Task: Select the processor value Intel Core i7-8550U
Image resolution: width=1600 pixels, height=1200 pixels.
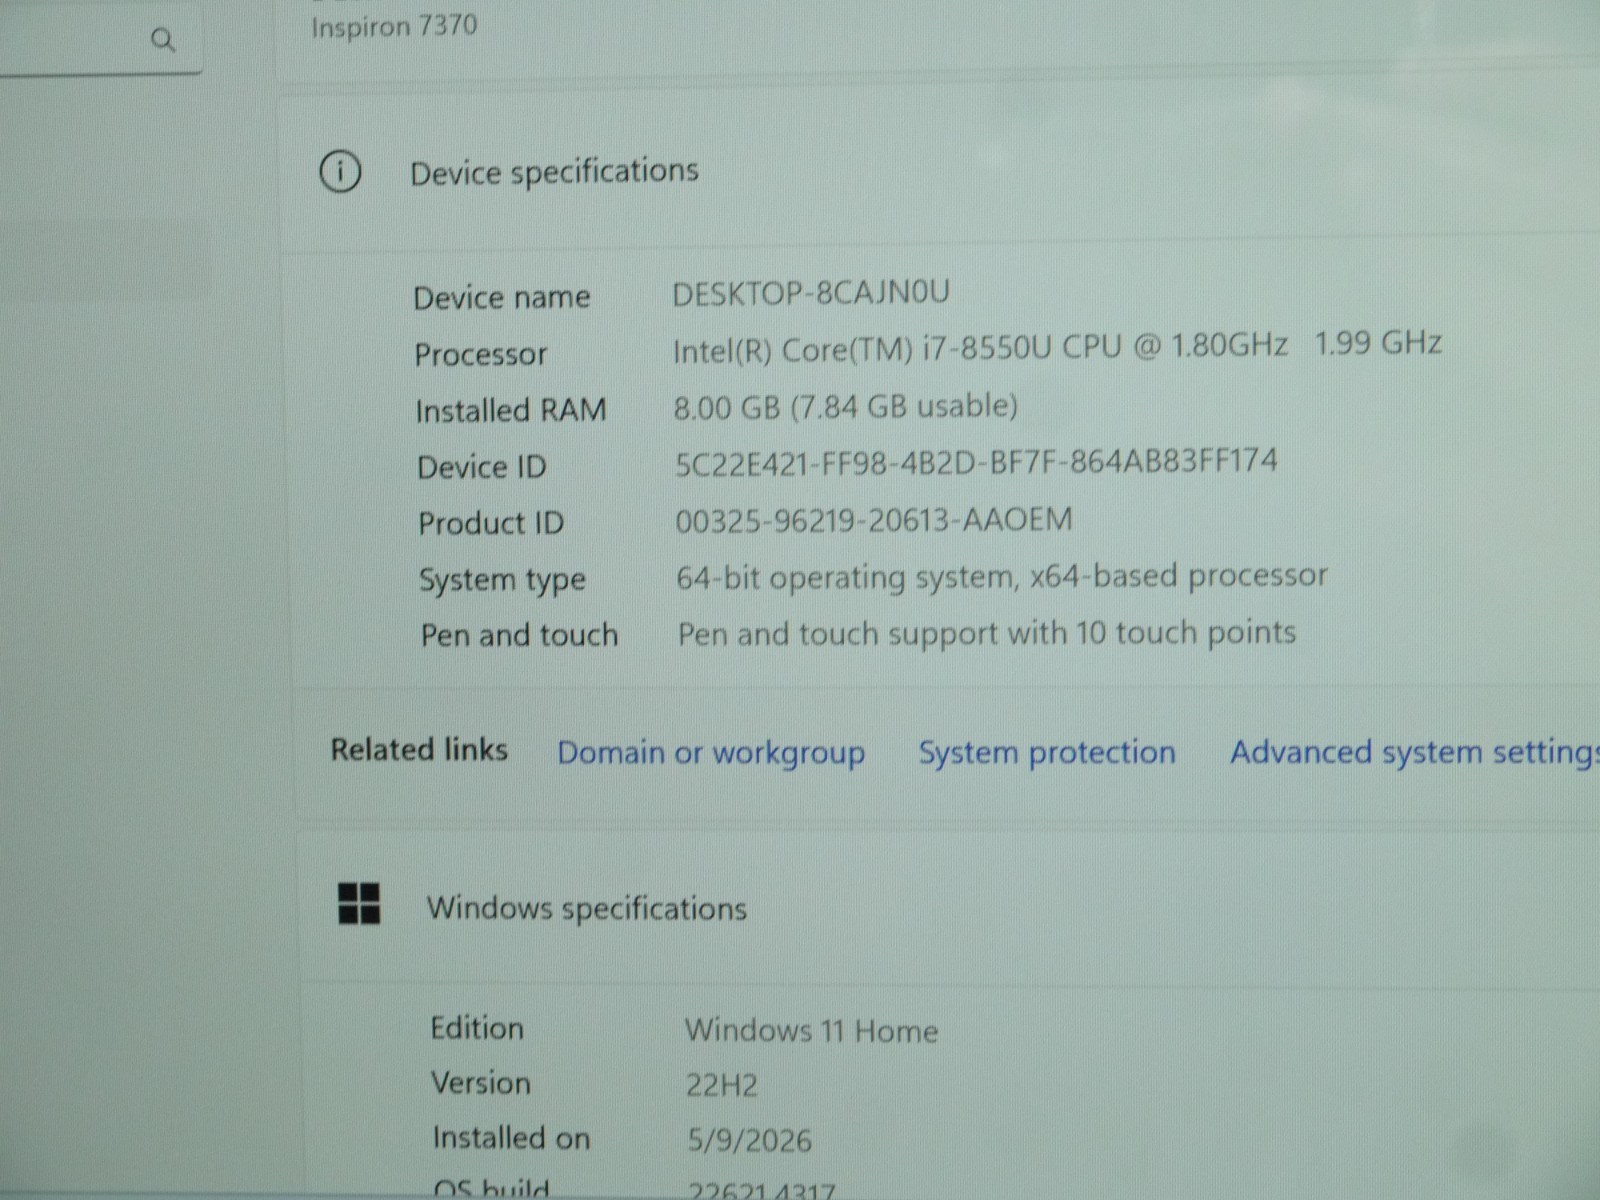Action: pos(980,347)
